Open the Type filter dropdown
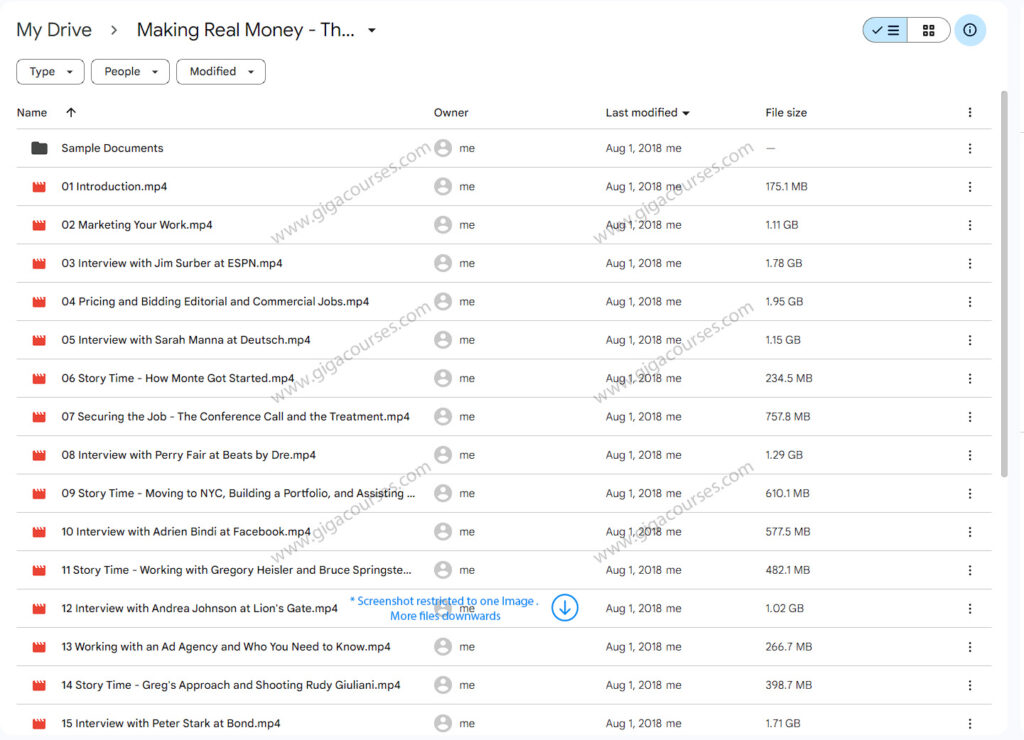The height and width of the screenshot is (740, 1024). coord(50,72)
